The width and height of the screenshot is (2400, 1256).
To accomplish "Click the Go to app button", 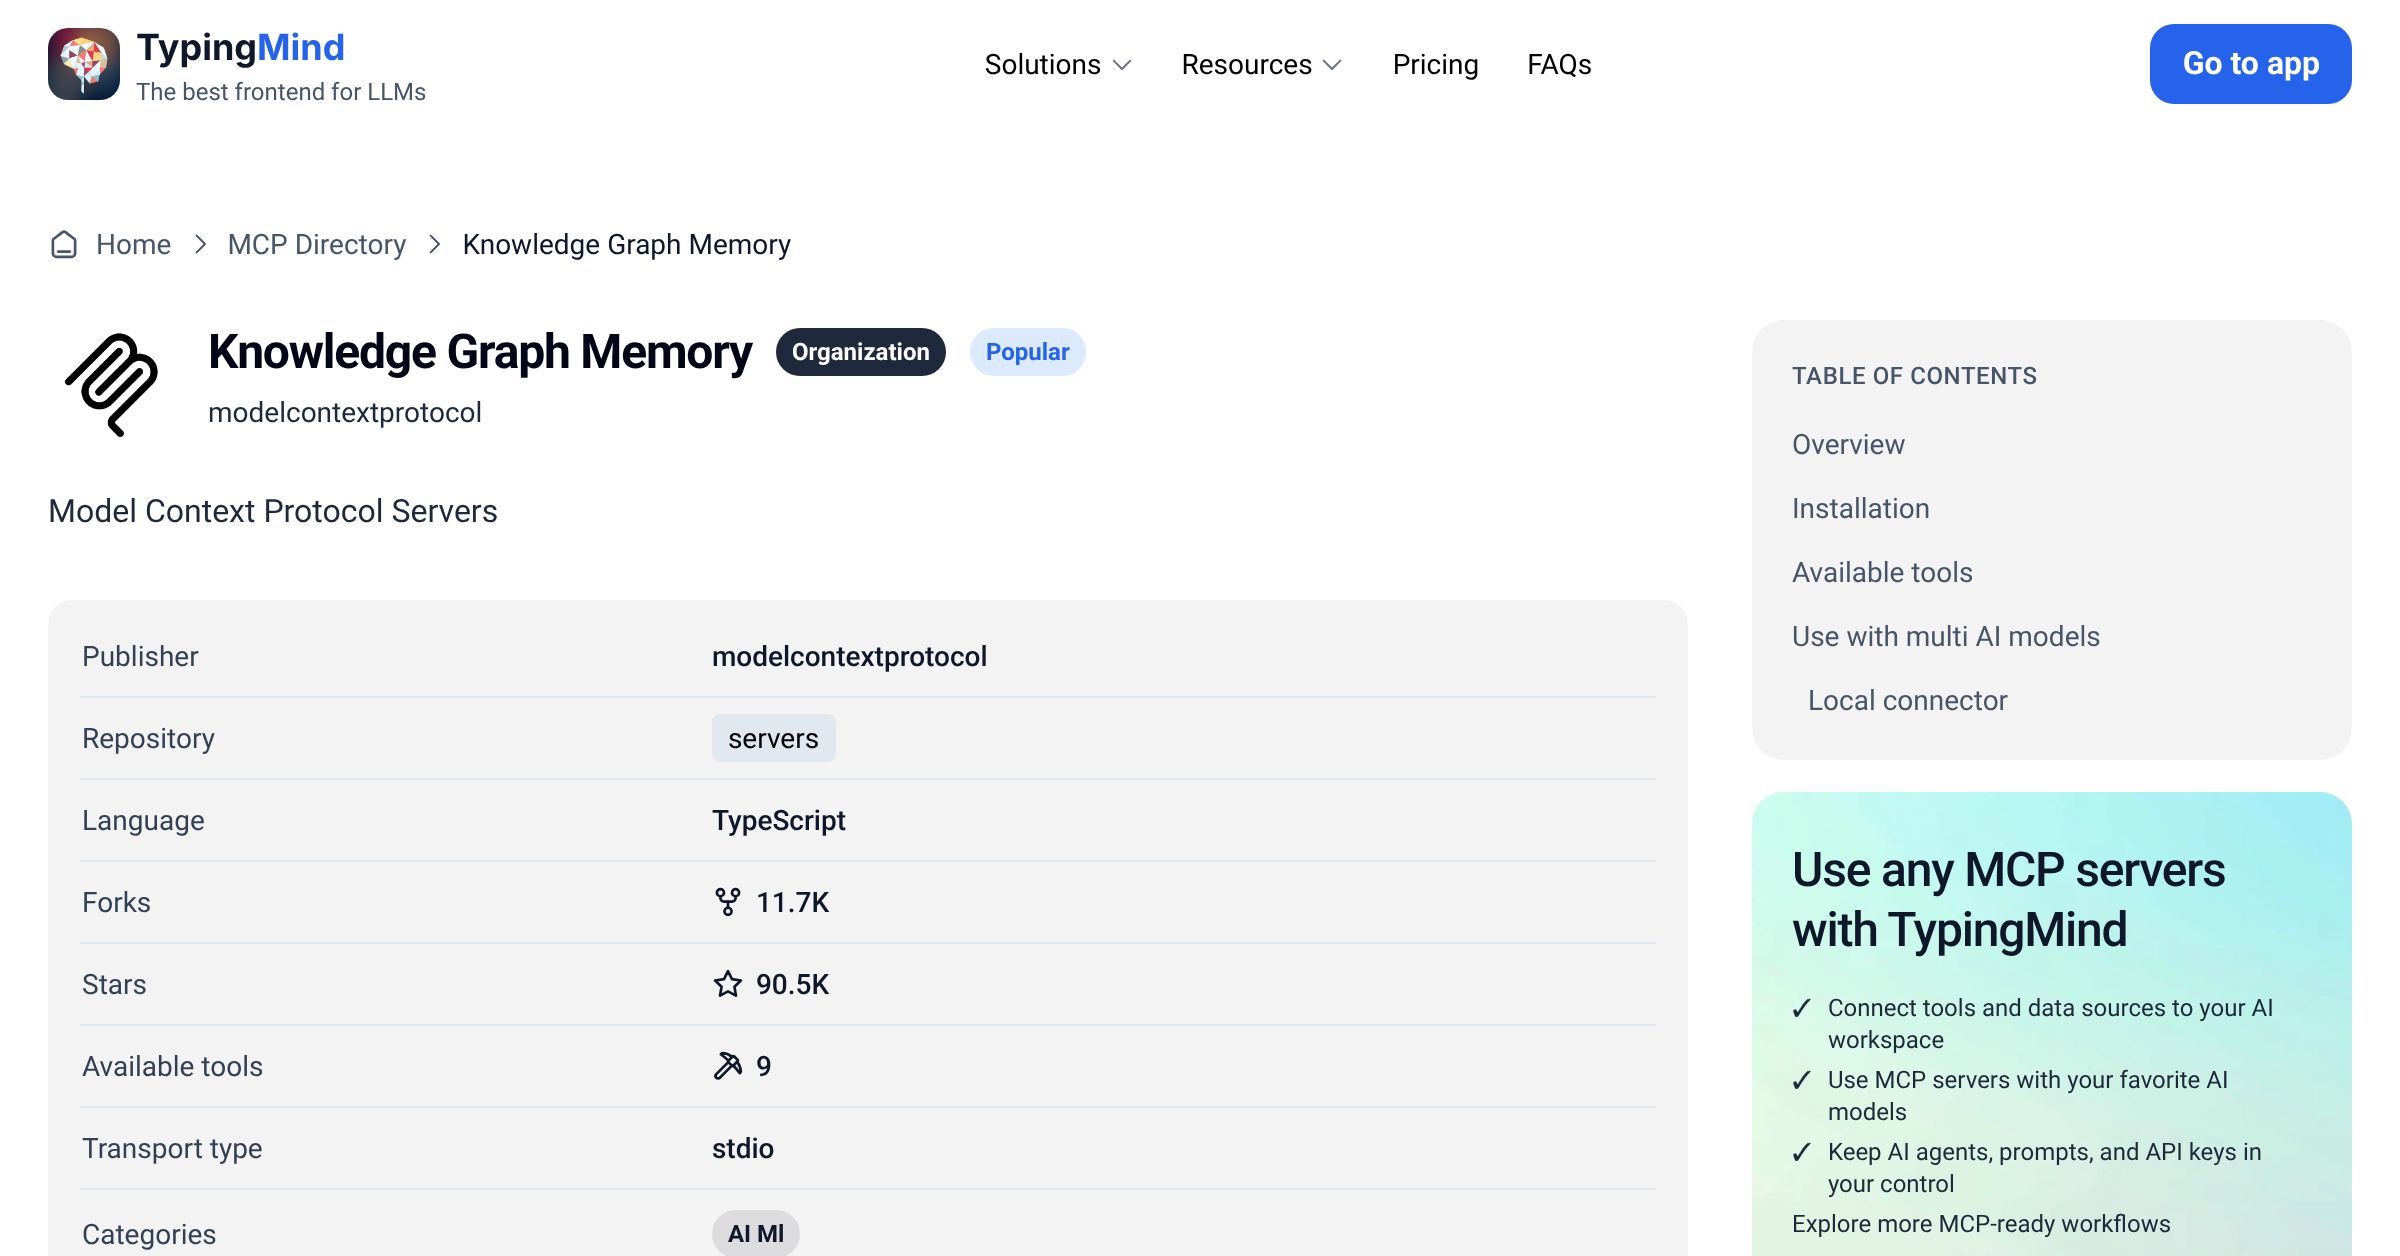I will tap(2250, 64).
